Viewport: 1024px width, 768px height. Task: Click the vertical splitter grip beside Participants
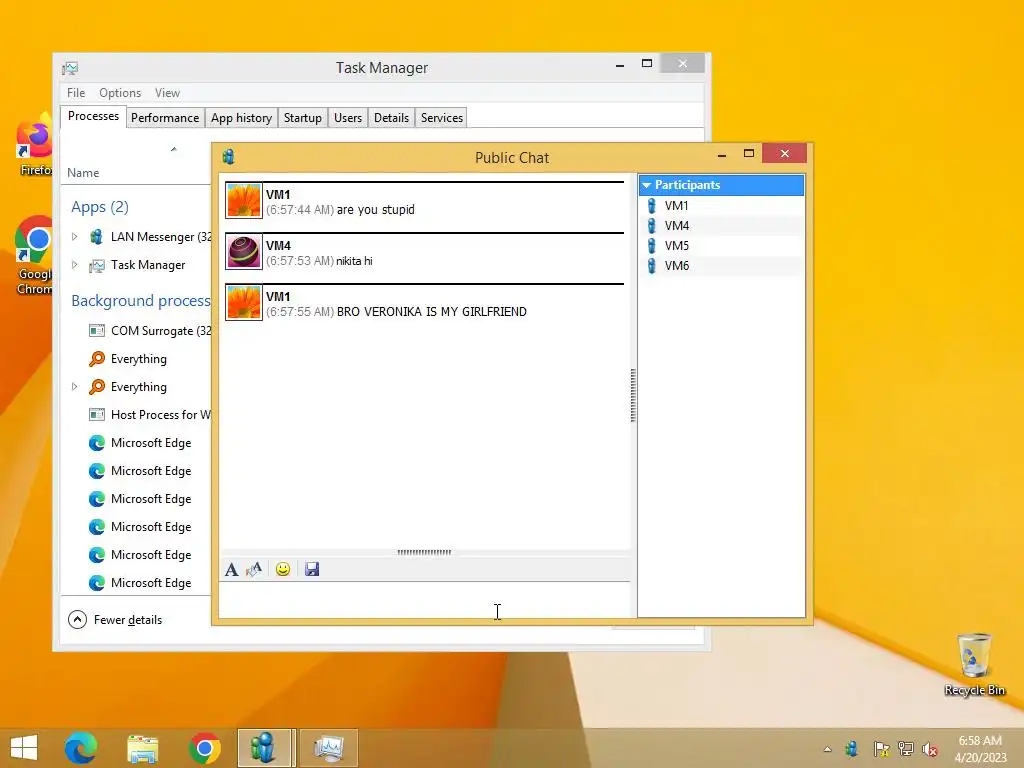click(x=633, y=395)
